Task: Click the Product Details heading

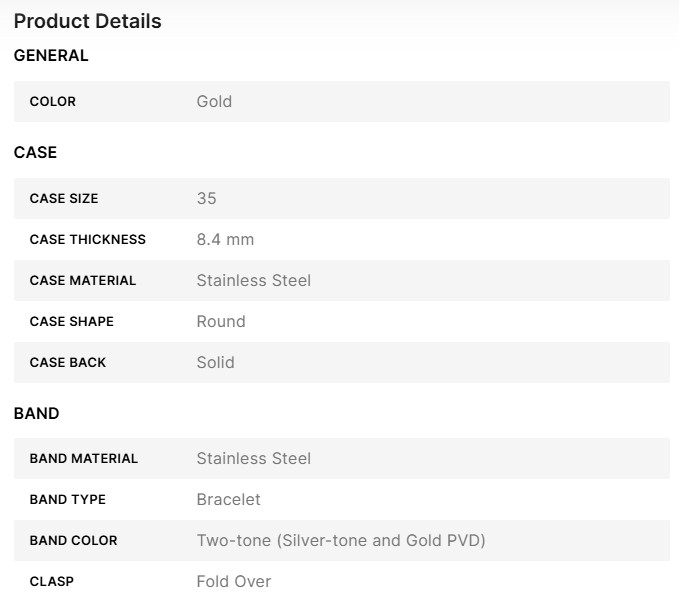Action: coord(88,21)
